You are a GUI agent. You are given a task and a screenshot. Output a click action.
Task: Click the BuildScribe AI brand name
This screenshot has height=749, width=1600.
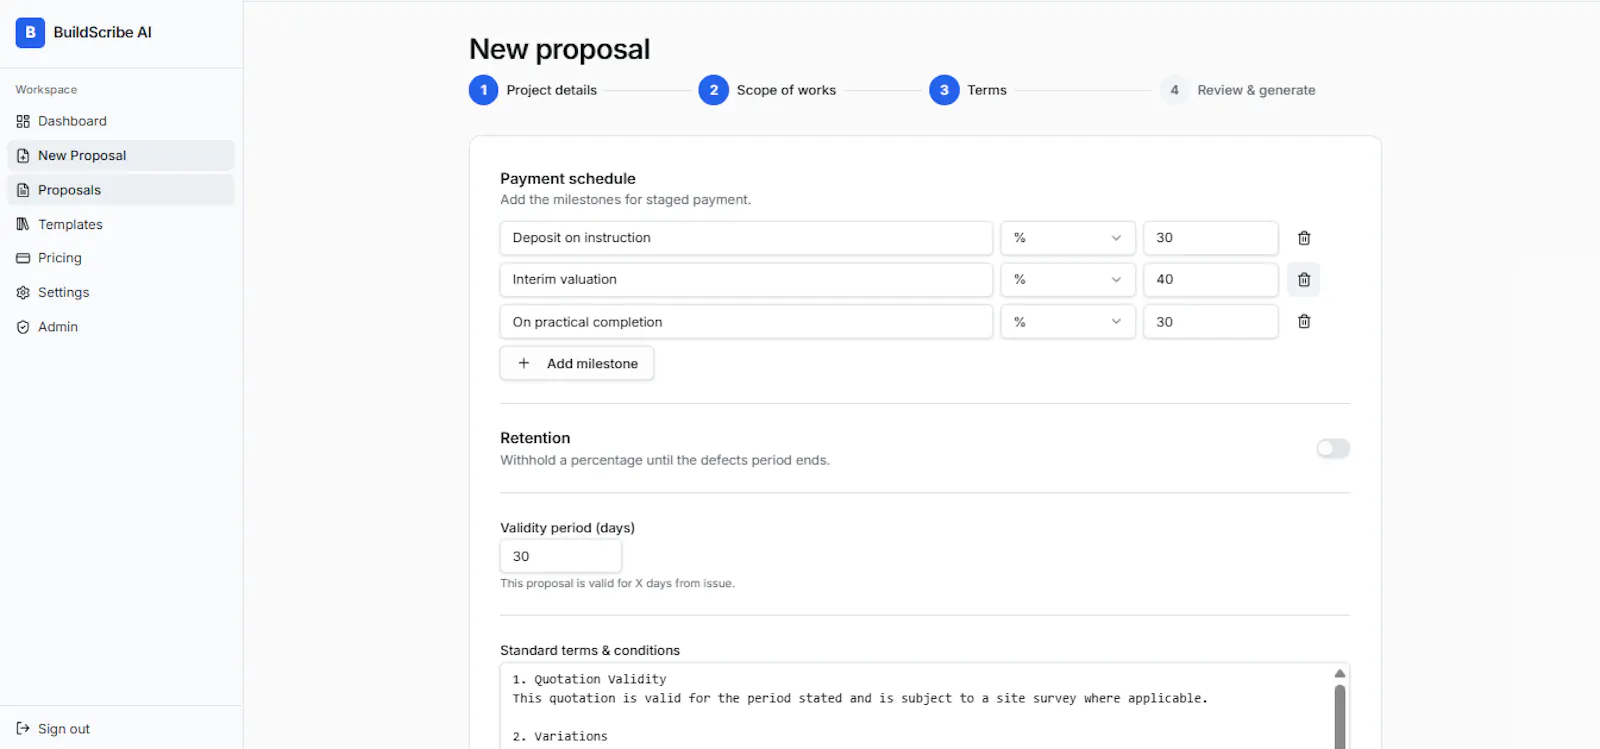point(103,32)
